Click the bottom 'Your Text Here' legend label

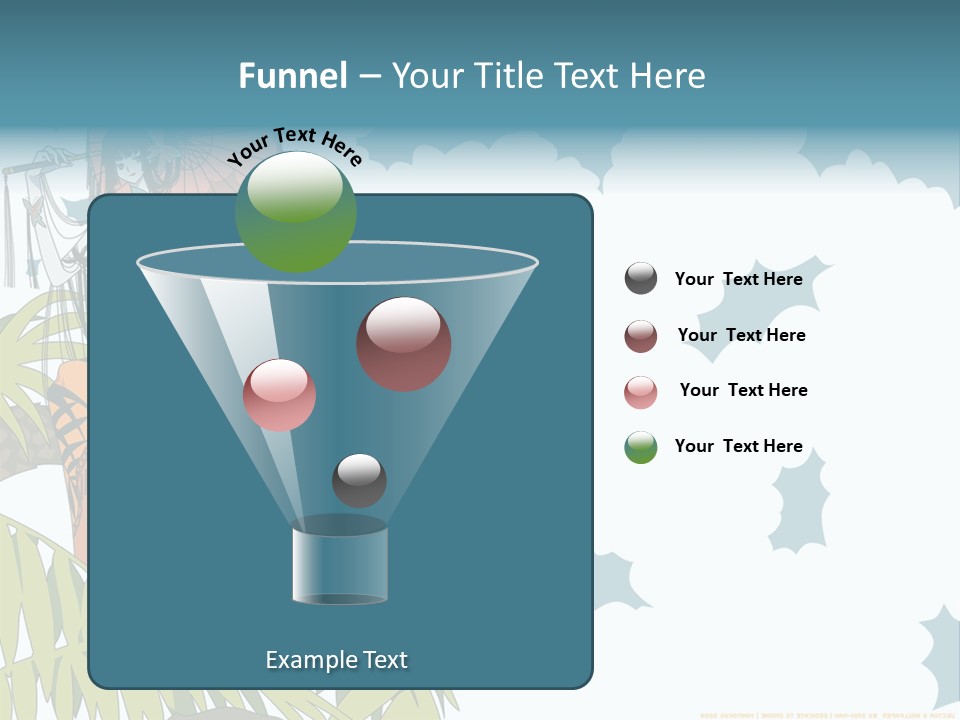[x=739, y=446]
